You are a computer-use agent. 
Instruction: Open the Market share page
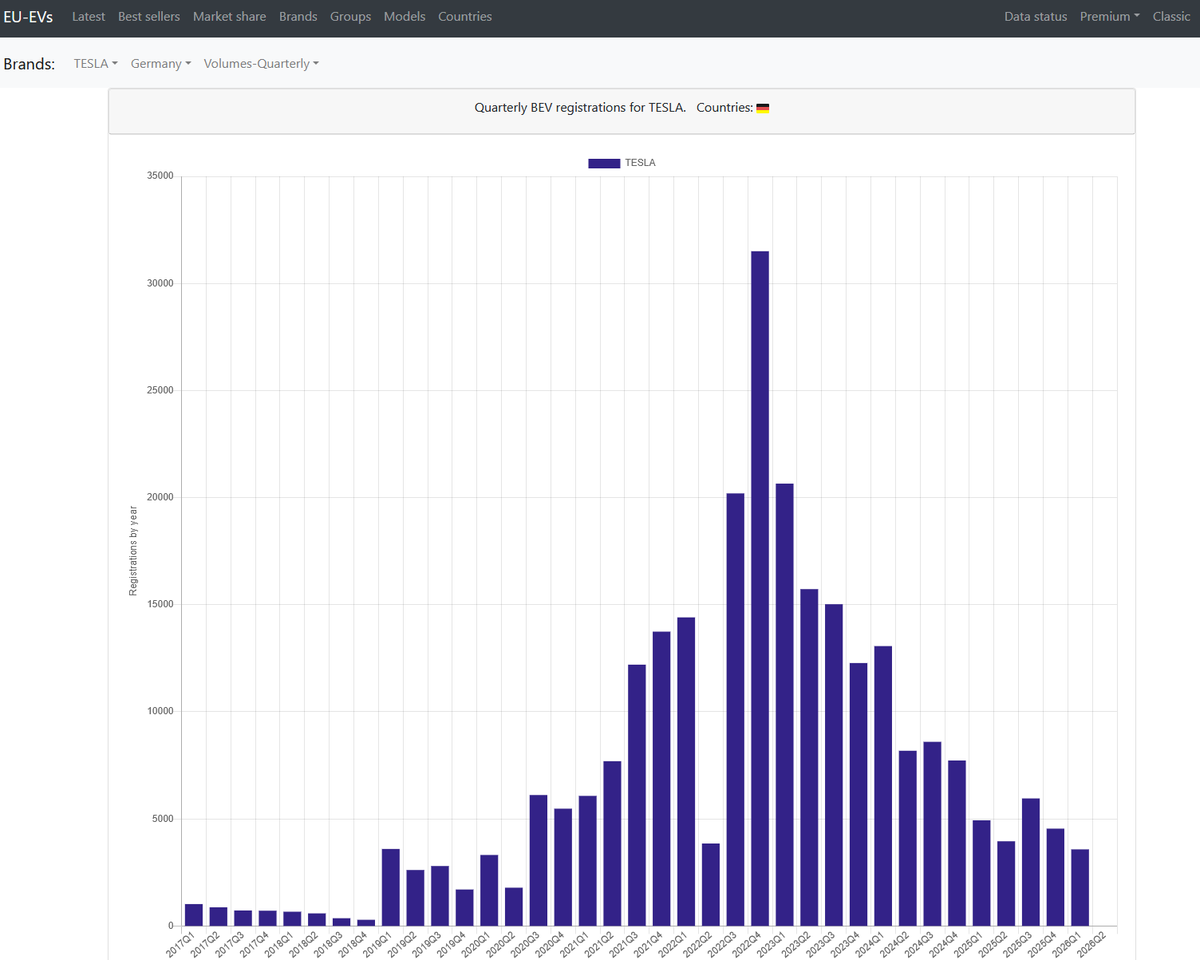[229, 17]
